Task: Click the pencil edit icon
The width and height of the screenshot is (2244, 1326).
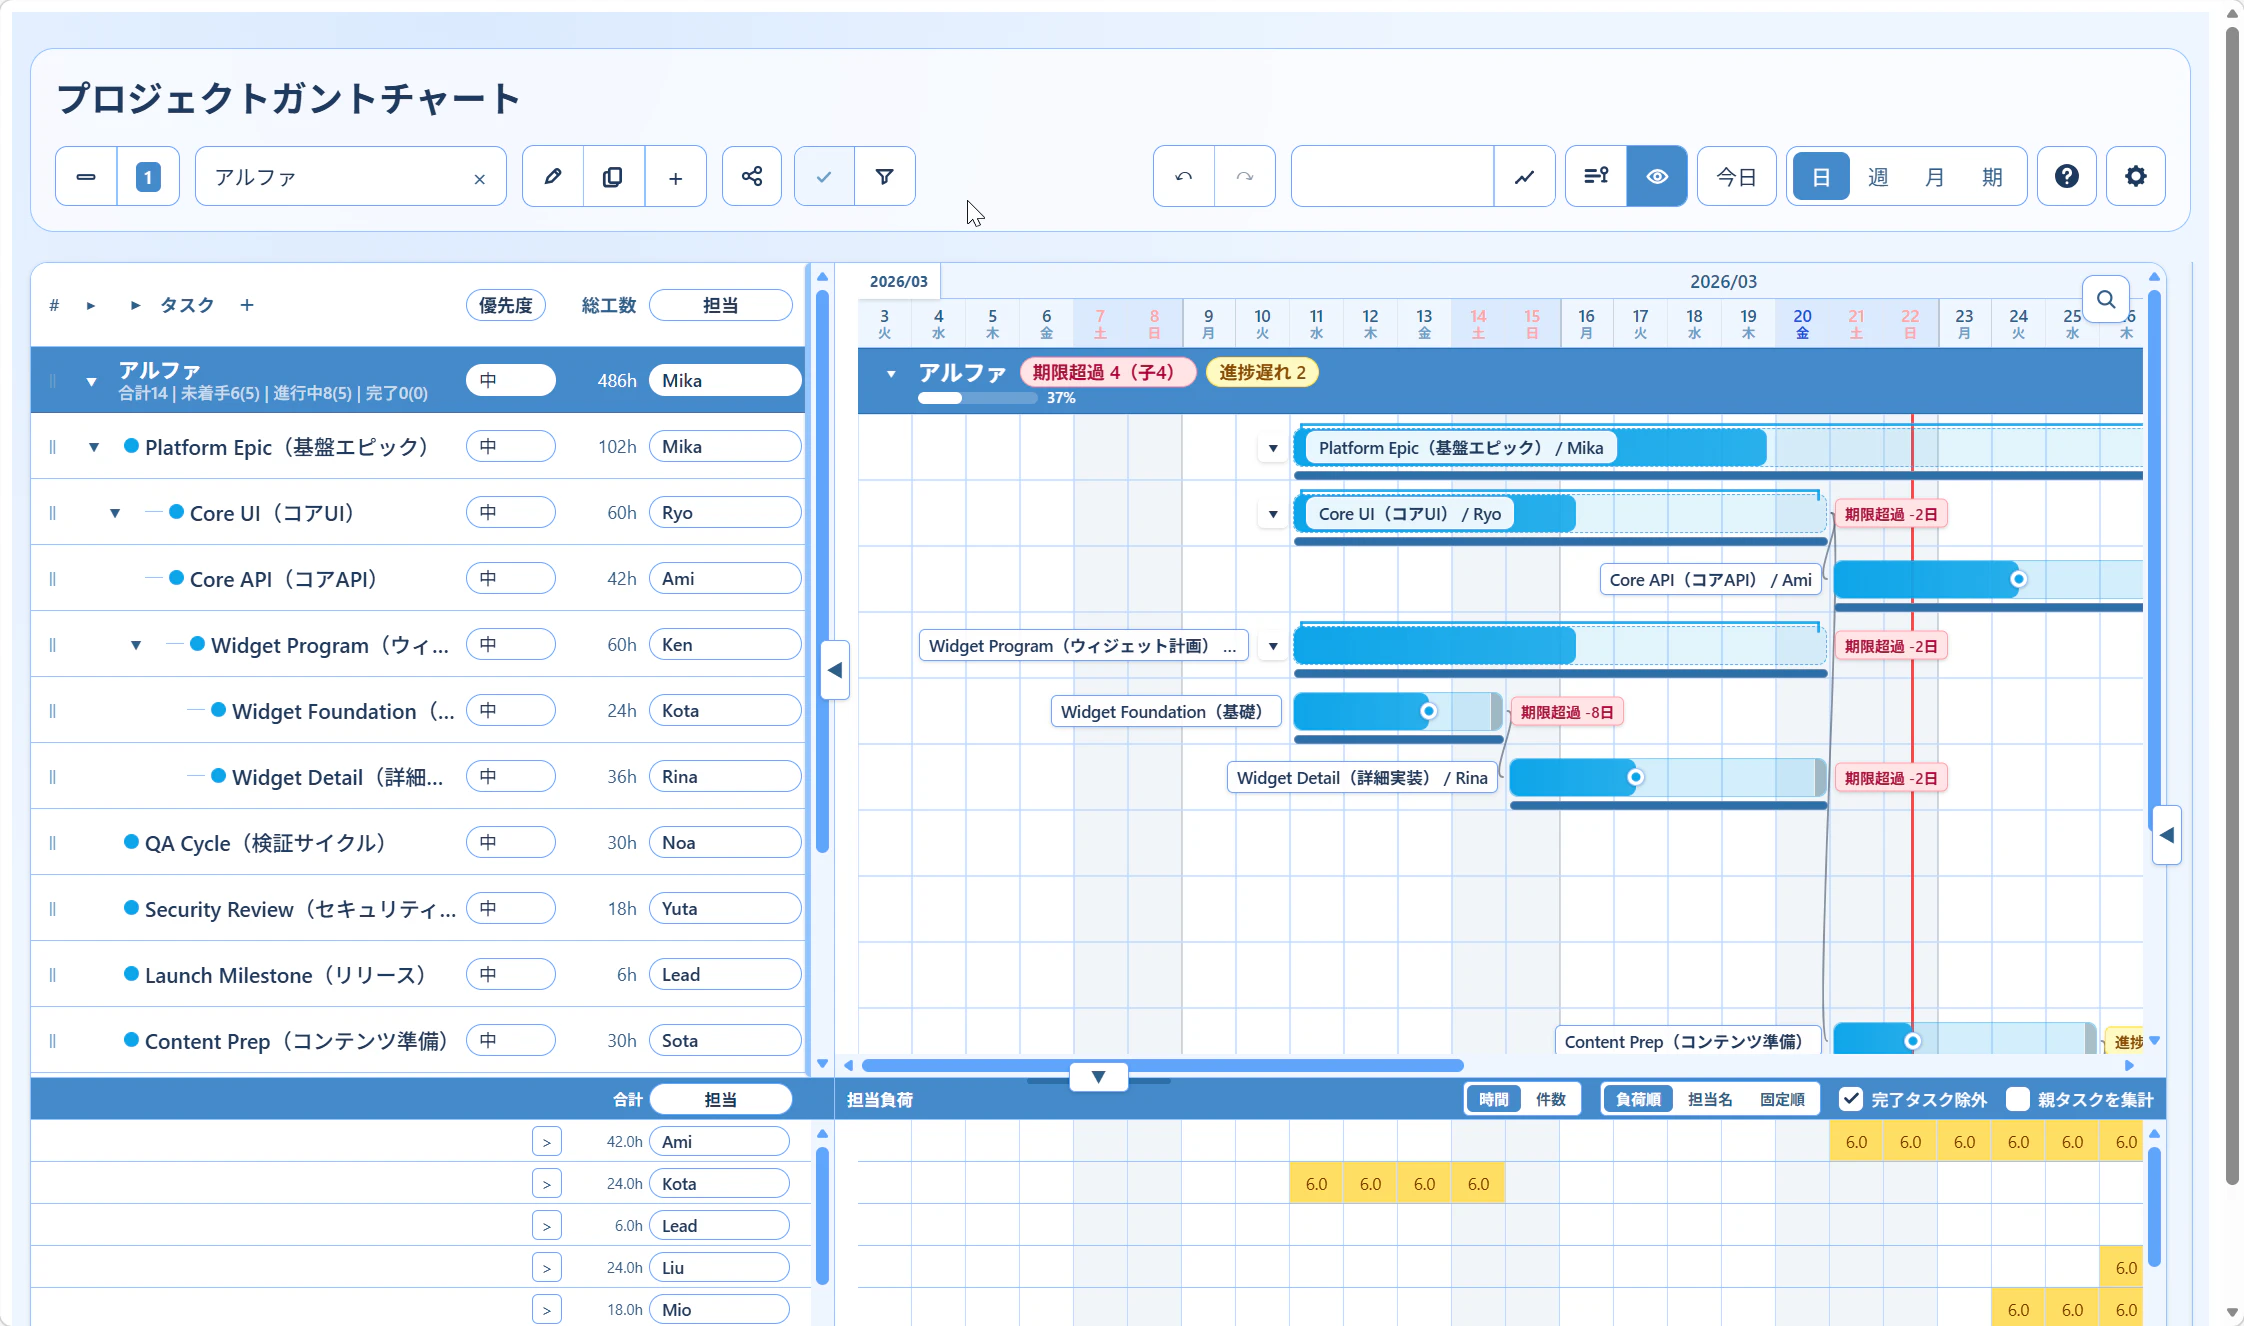Action: click(552, 177)
